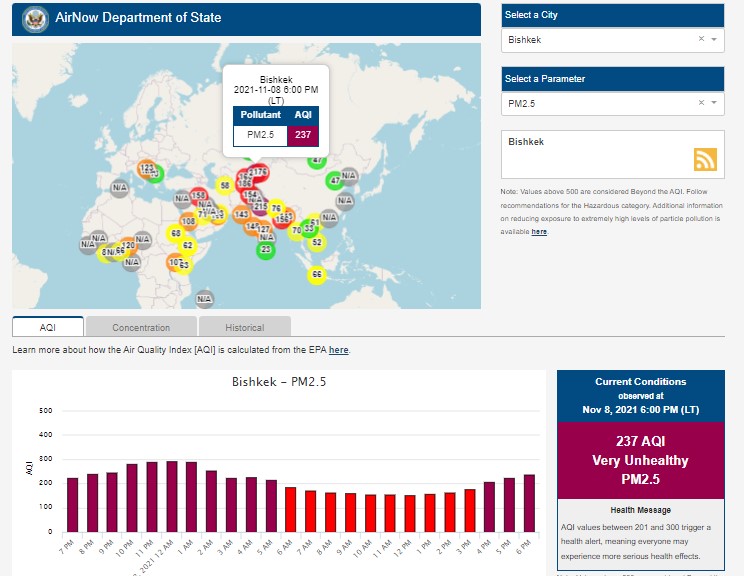The image size is (744, 576).
Task: Select the yellow 66 map marker
Action: pos(317,275)
